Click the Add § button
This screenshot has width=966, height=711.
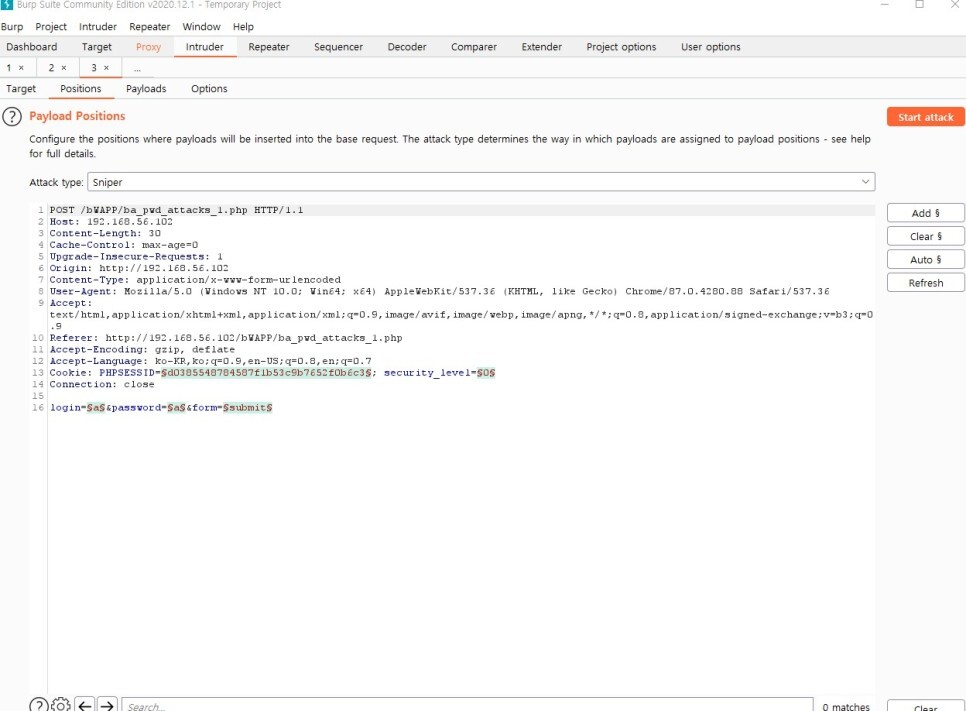(925, 213)
